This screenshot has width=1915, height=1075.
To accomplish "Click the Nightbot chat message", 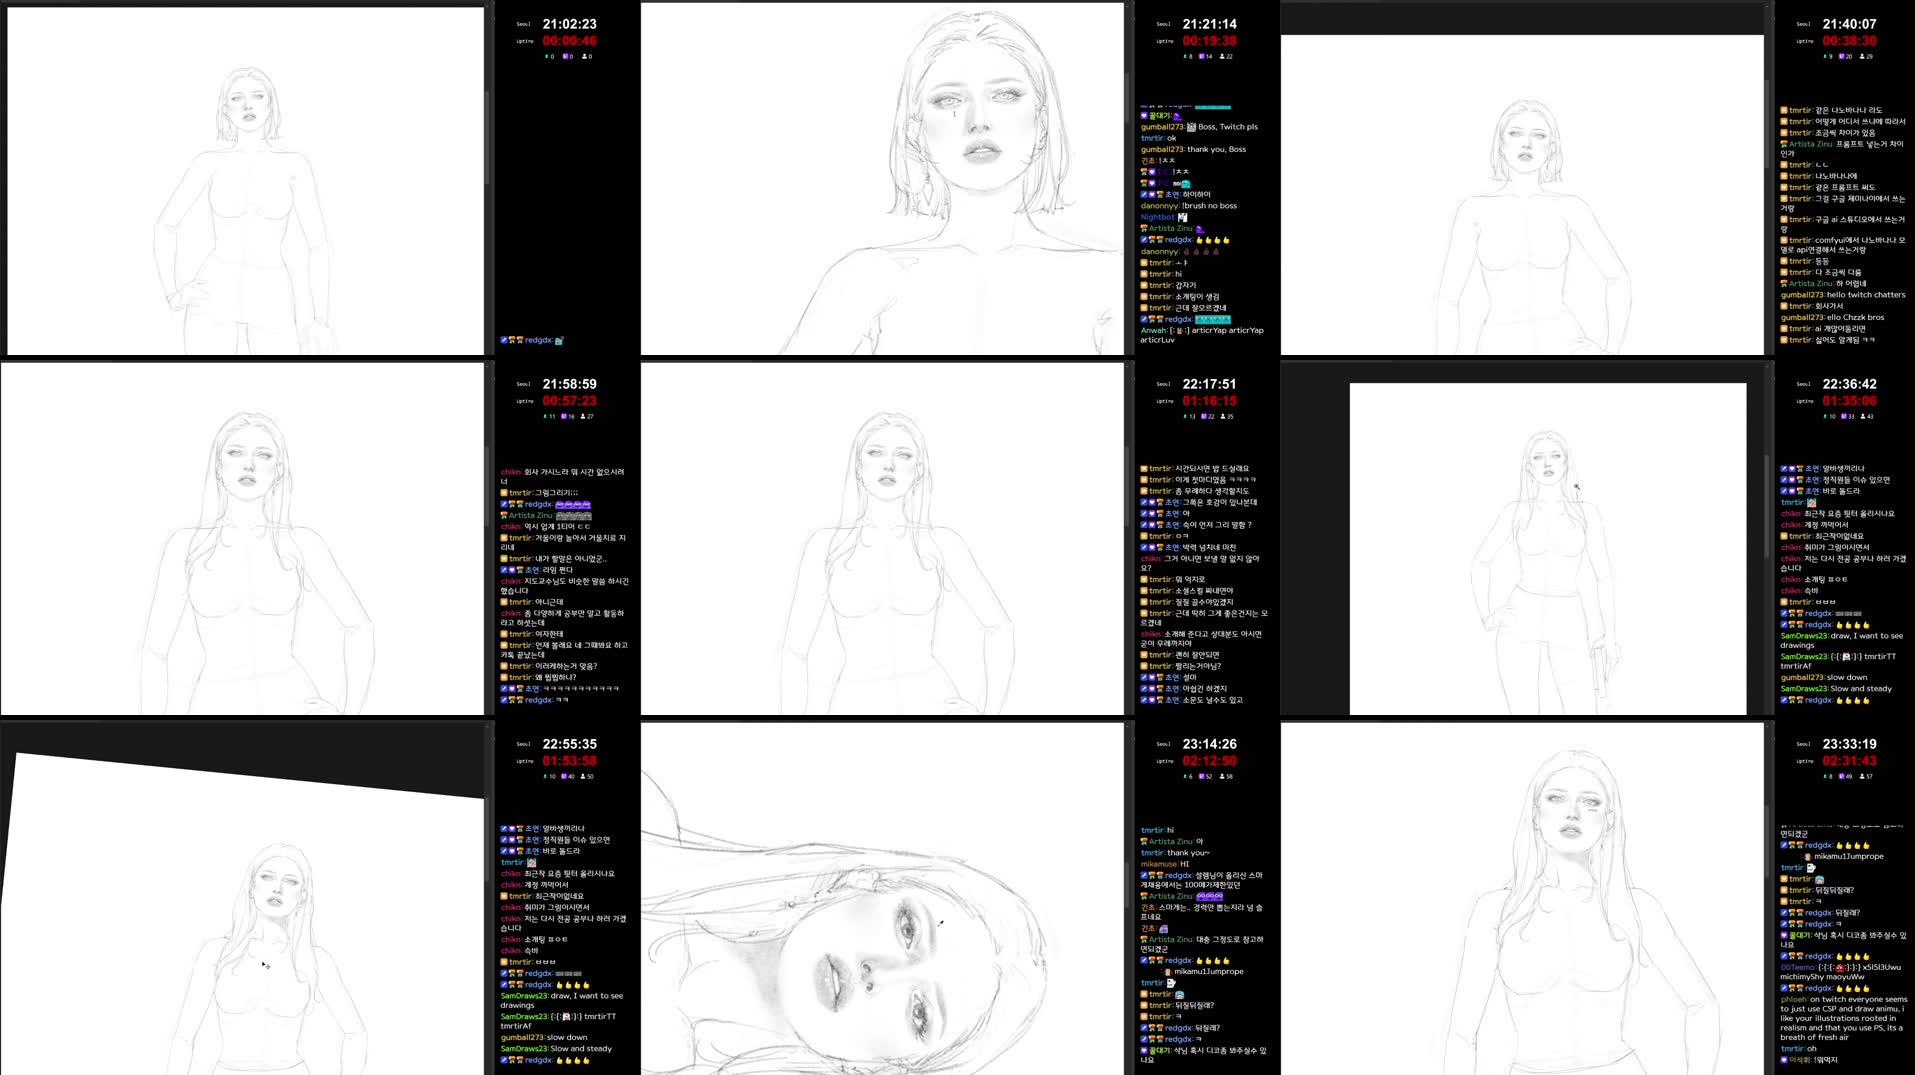I will (1164, 217).
